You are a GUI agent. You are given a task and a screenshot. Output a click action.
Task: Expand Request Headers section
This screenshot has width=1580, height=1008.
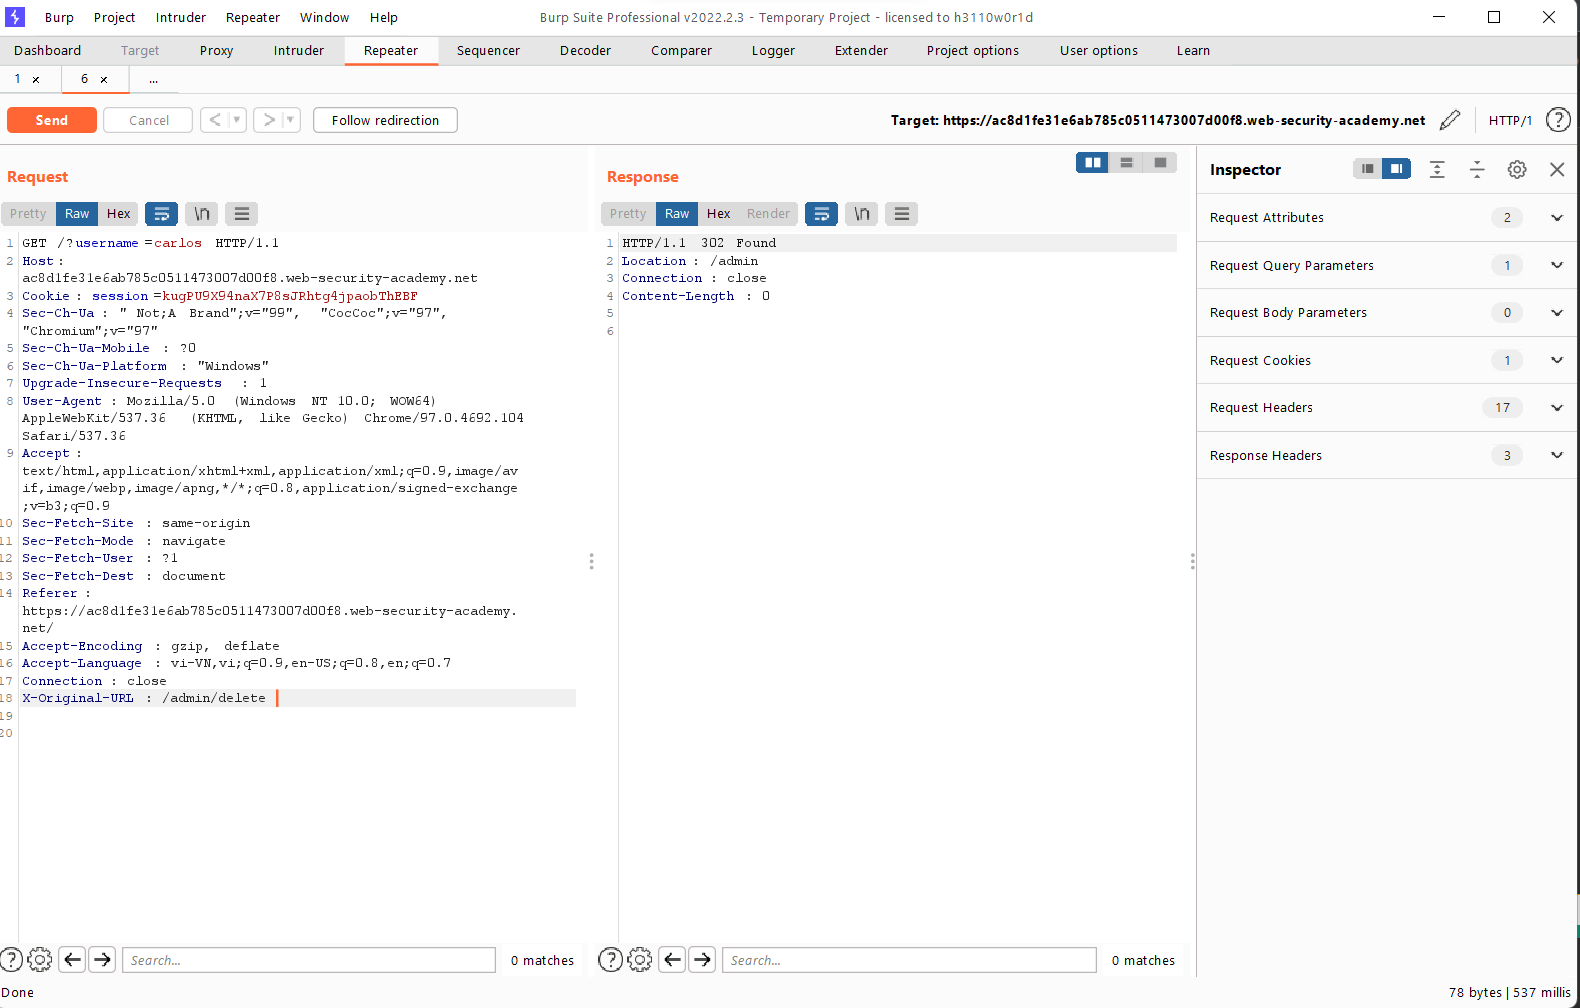[x=1556, y=408]
